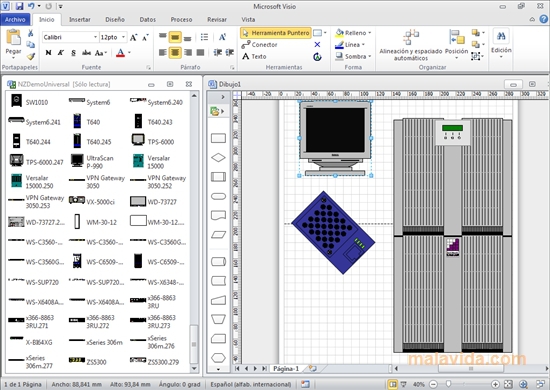Click the parallelogram shape in quick shapes strip
The height and width of the screenshot is (390, 550).
(218, 235)
